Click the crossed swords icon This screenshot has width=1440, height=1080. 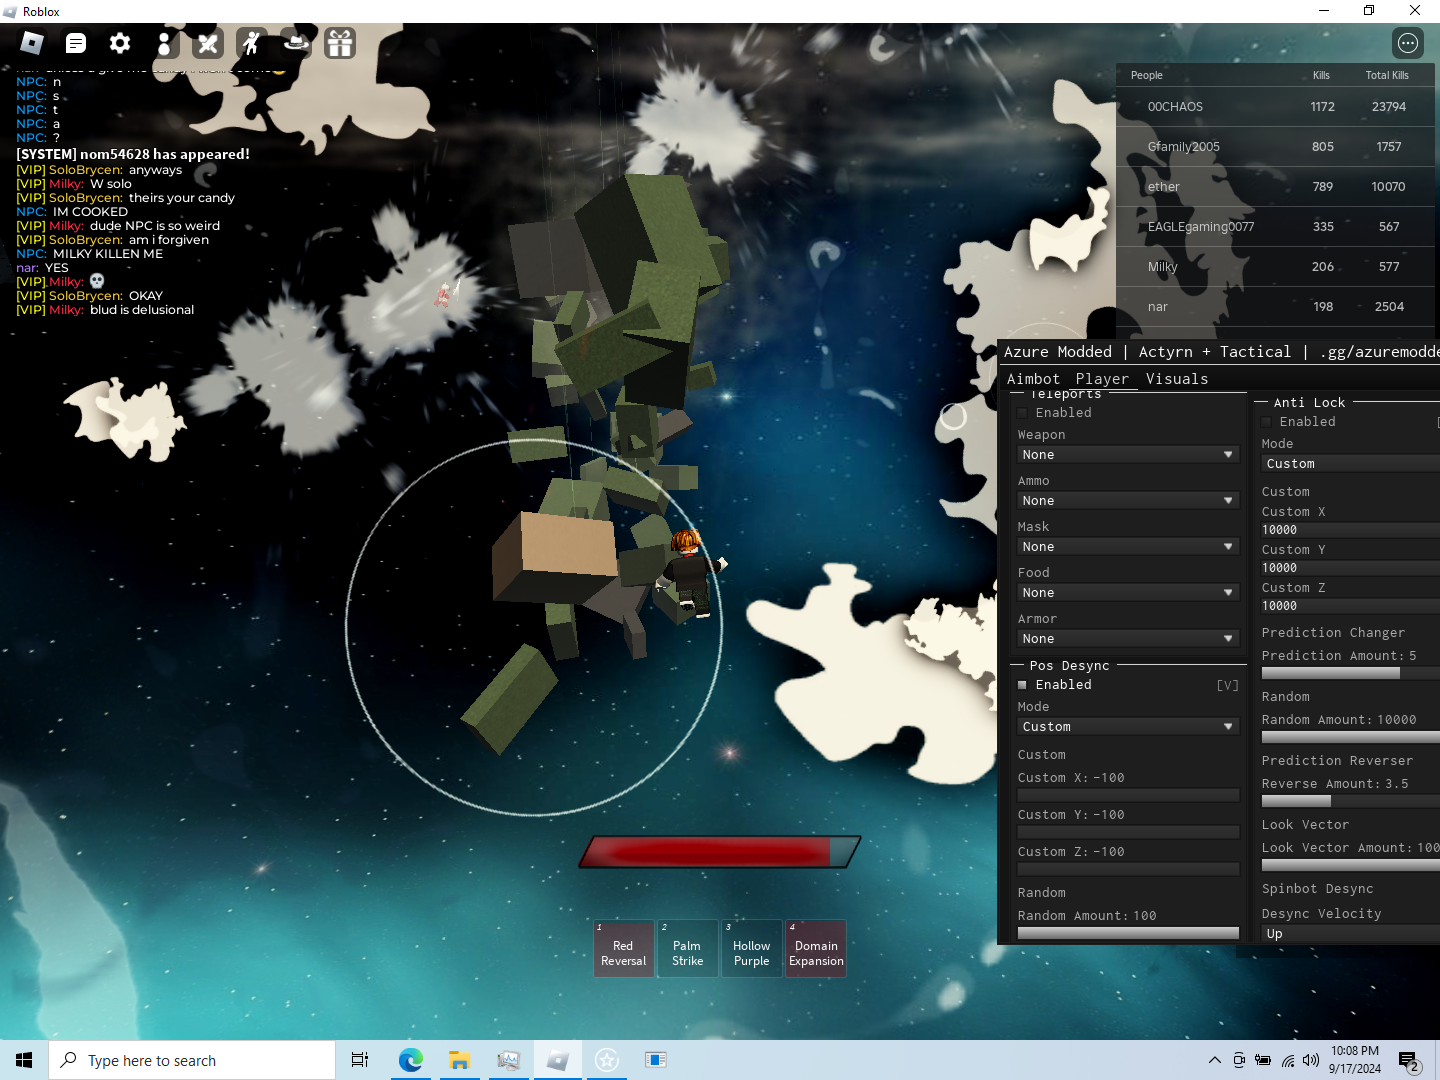click(208, 43)
